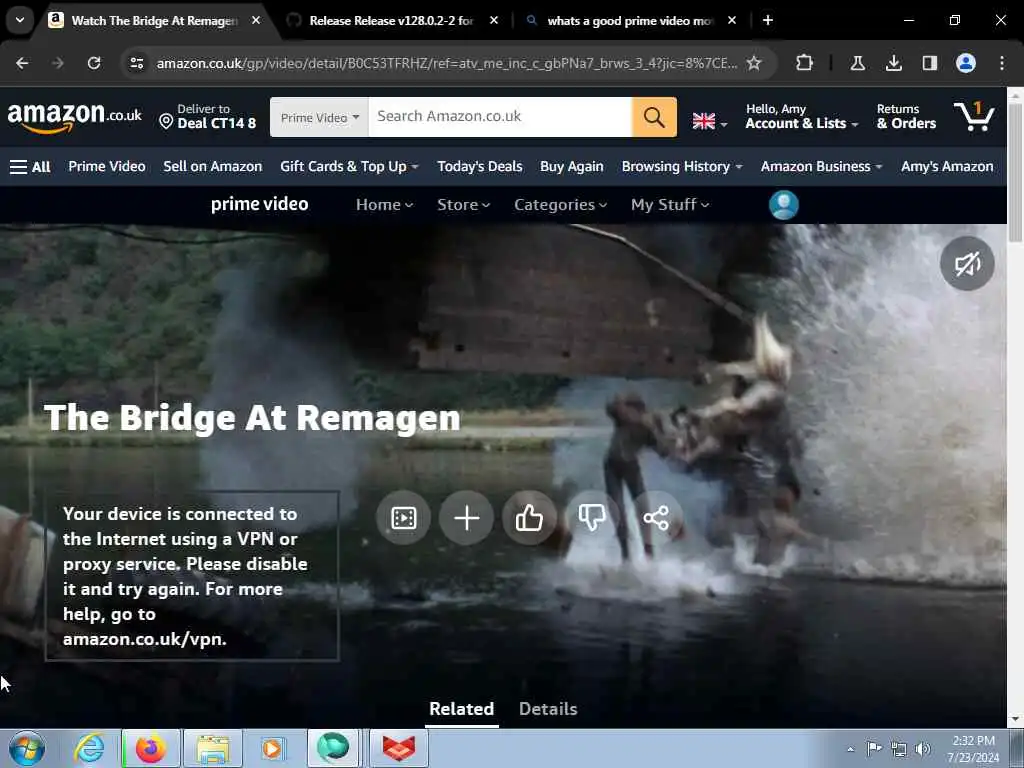Open the Windows Start button

27,748
